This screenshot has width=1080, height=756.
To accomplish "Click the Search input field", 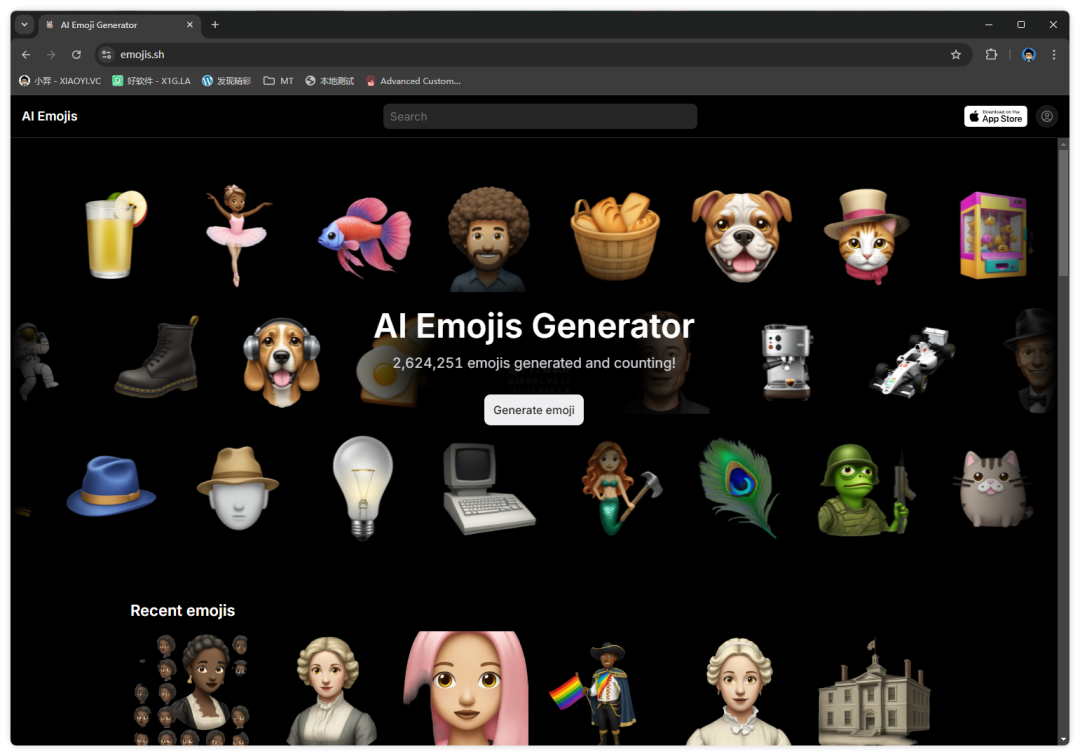I will pos(540,116).
